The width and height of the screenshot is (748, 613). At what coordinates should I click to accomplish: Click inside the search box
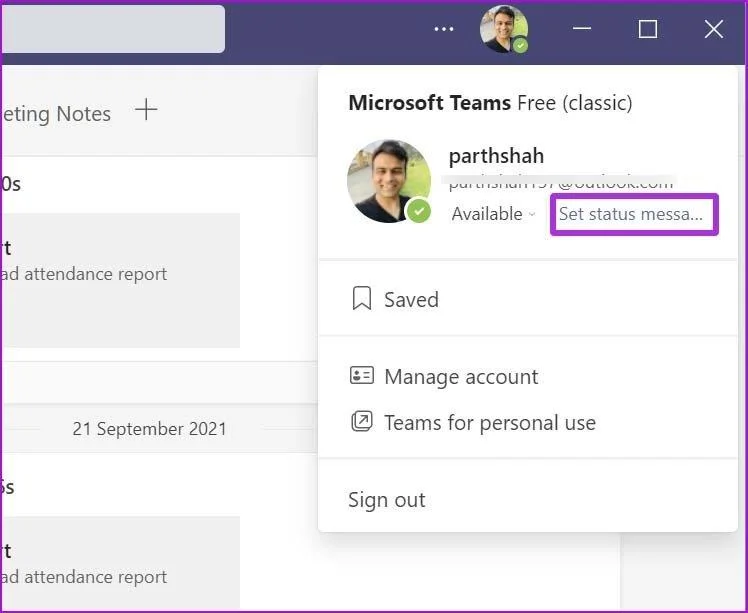click(113, 29)
